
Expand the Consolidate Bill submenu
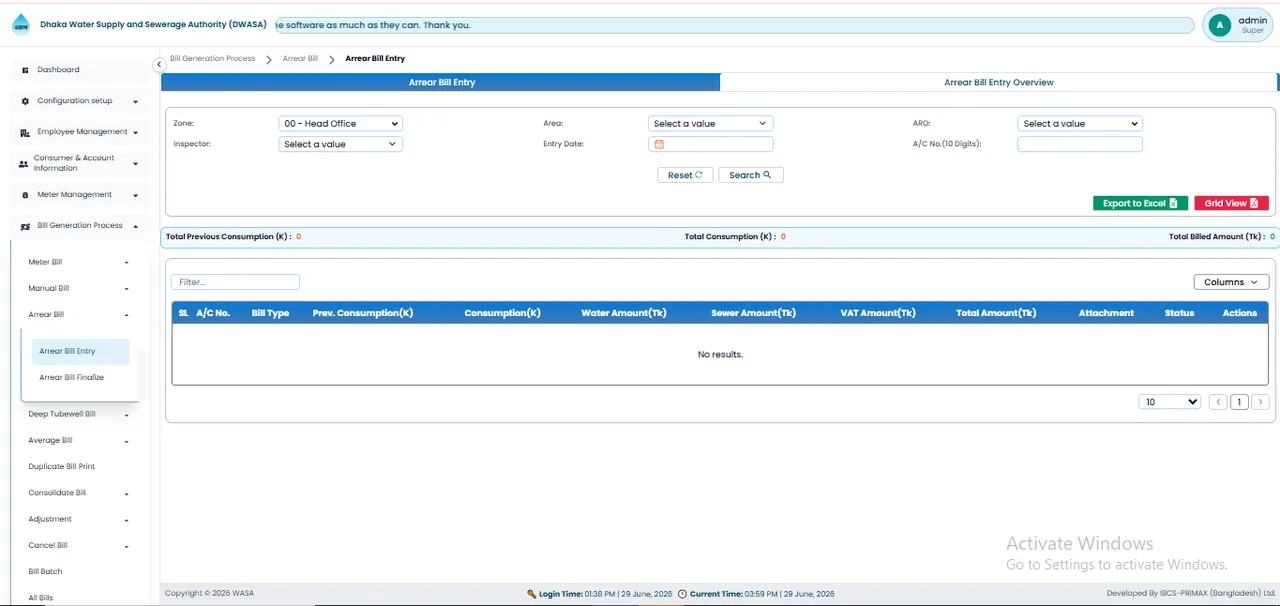tap(126, 494)
